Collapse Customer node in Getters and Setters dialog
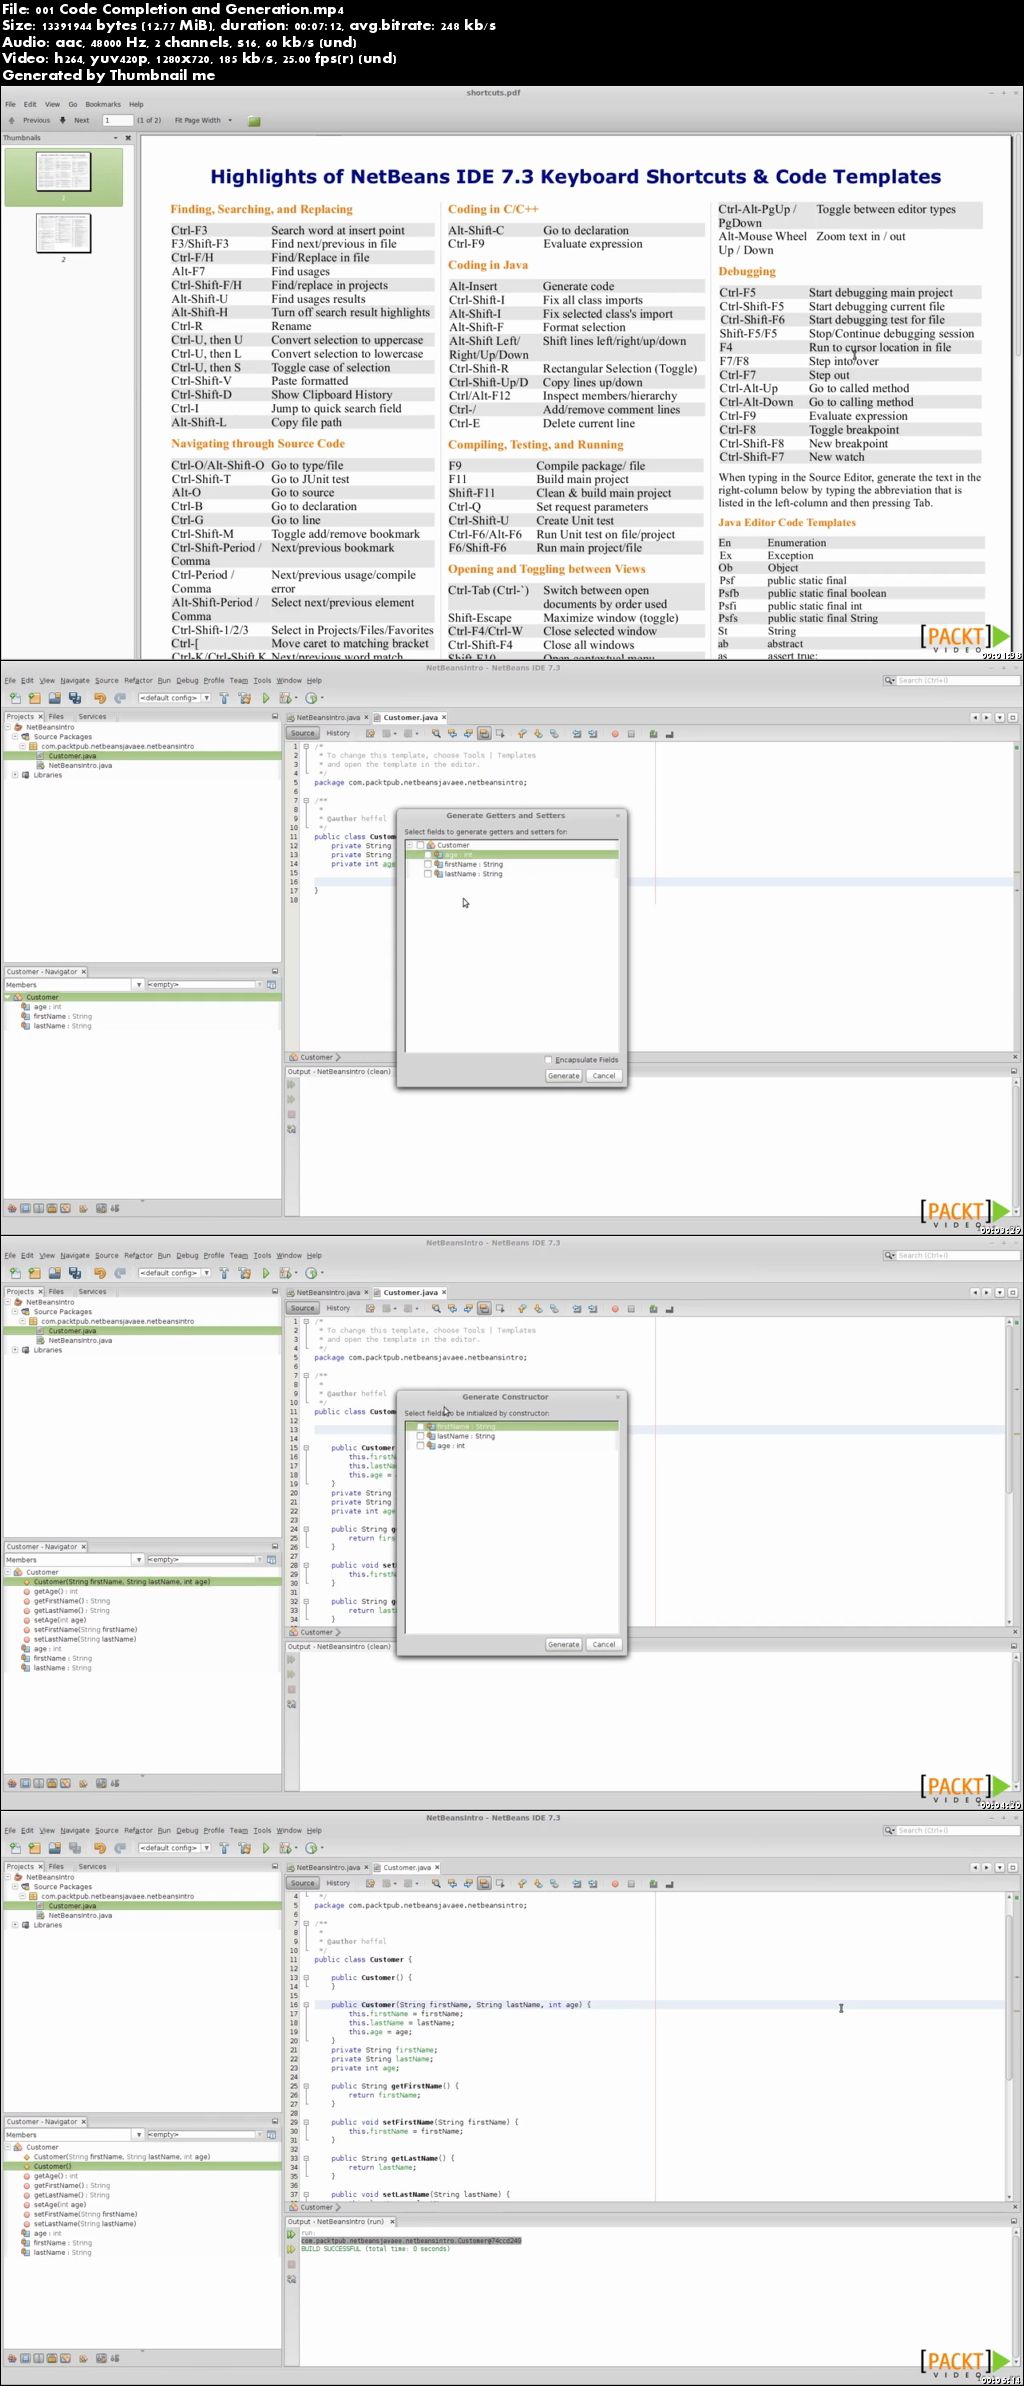The height and width of the screenshot is (2386, 1024). pyautogui.click(x=409, y=845)
